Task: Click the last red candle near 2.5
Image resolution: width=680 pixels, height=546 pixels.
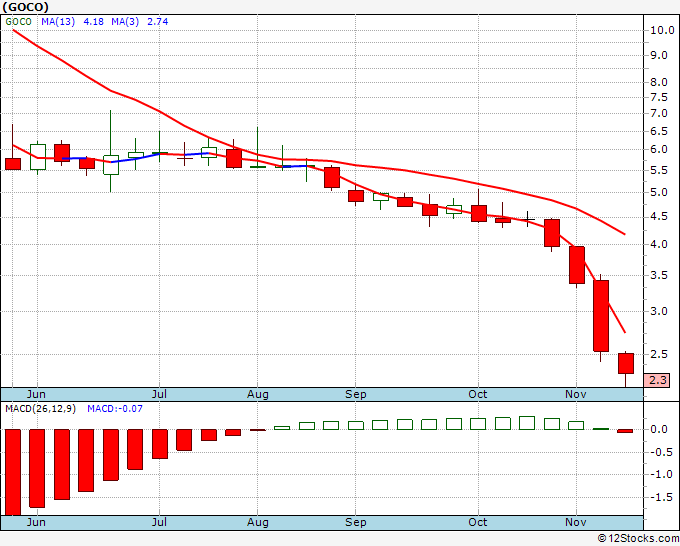Action: (626, 363)
